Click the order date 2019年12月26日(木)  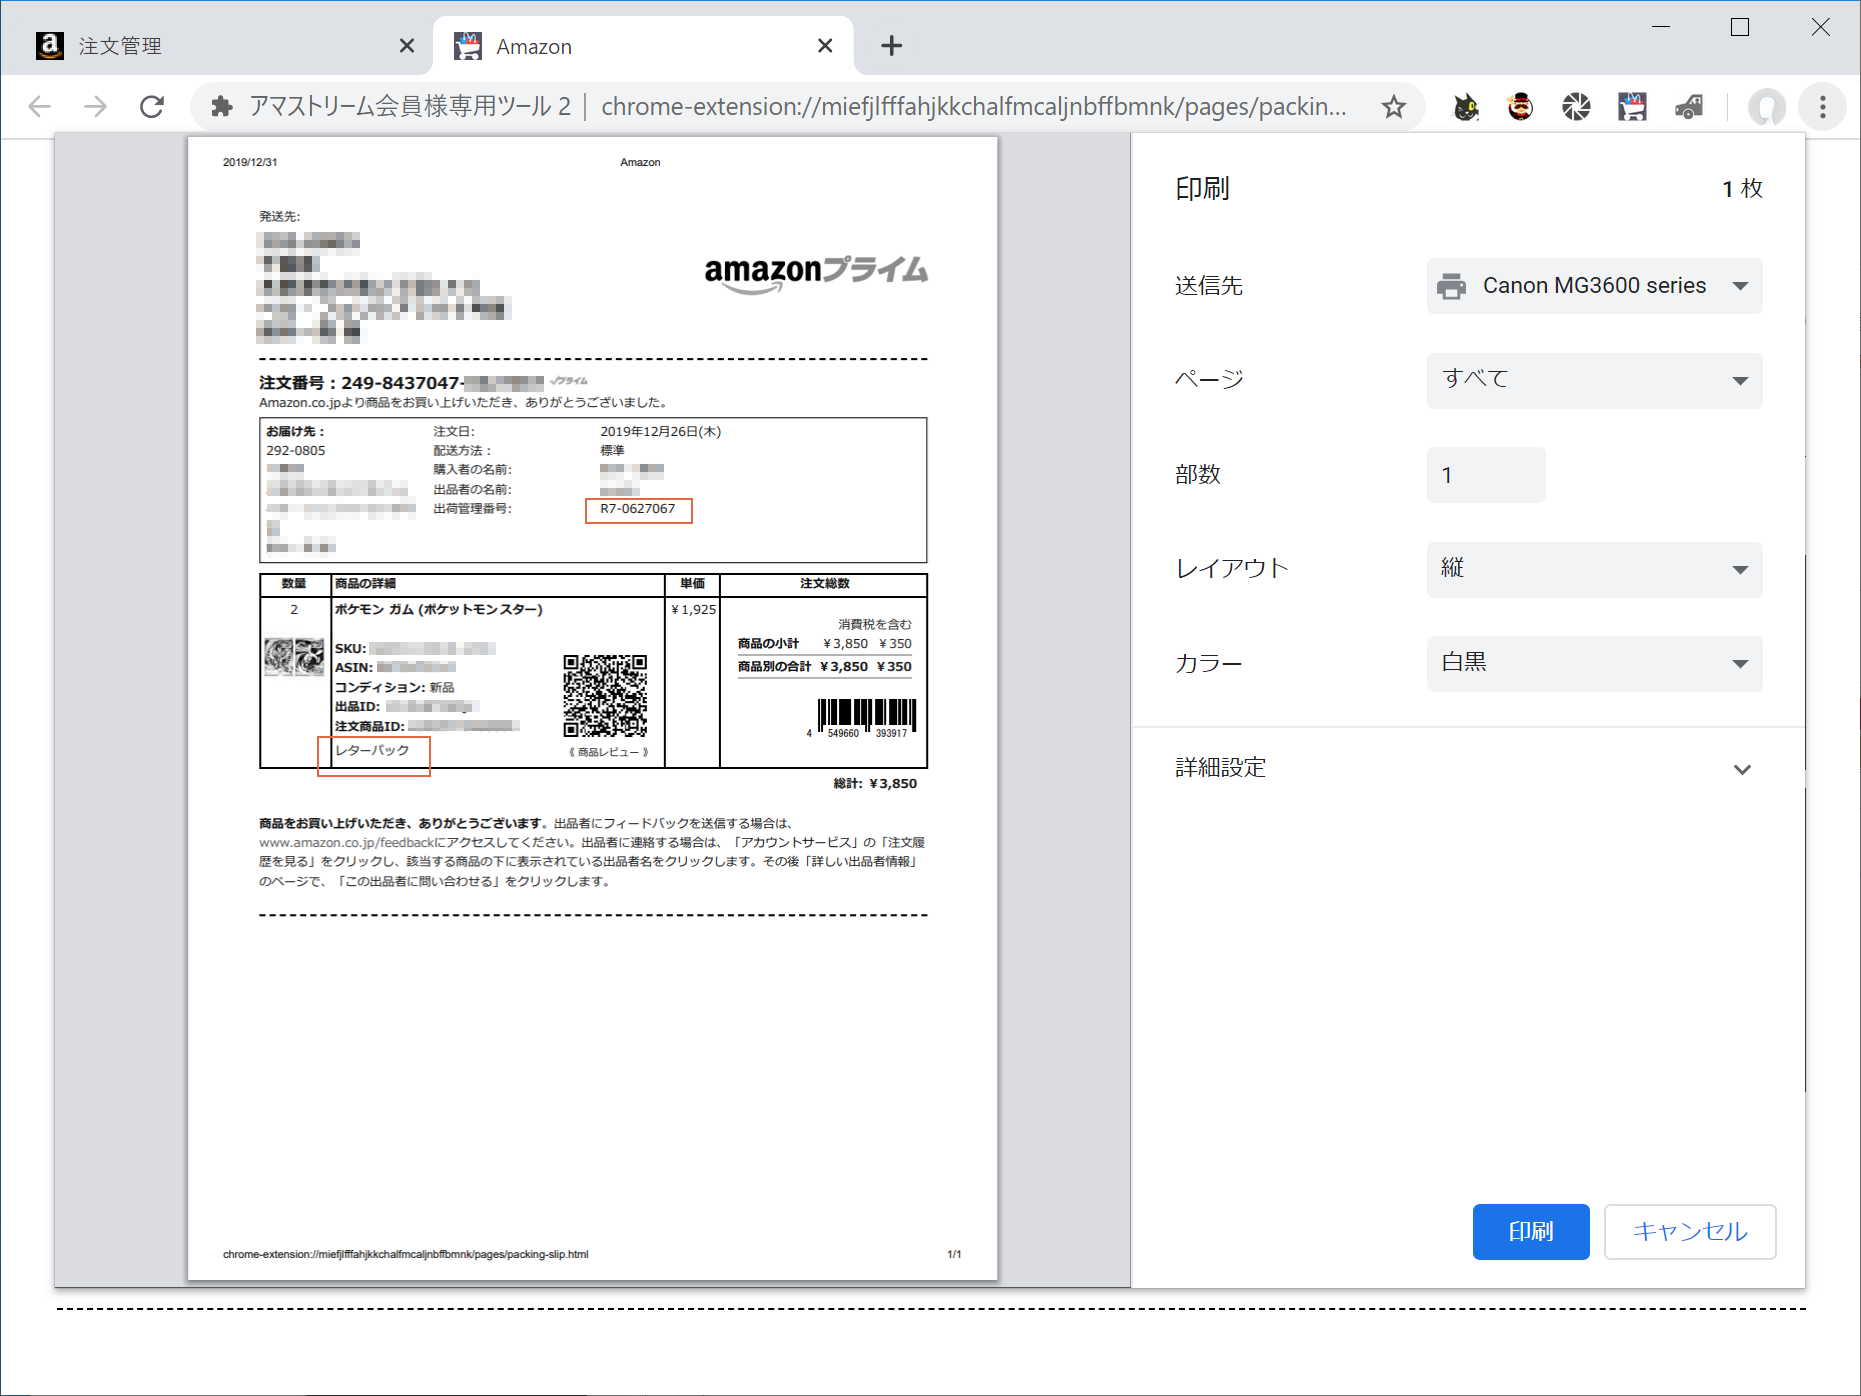coord(660,432)
